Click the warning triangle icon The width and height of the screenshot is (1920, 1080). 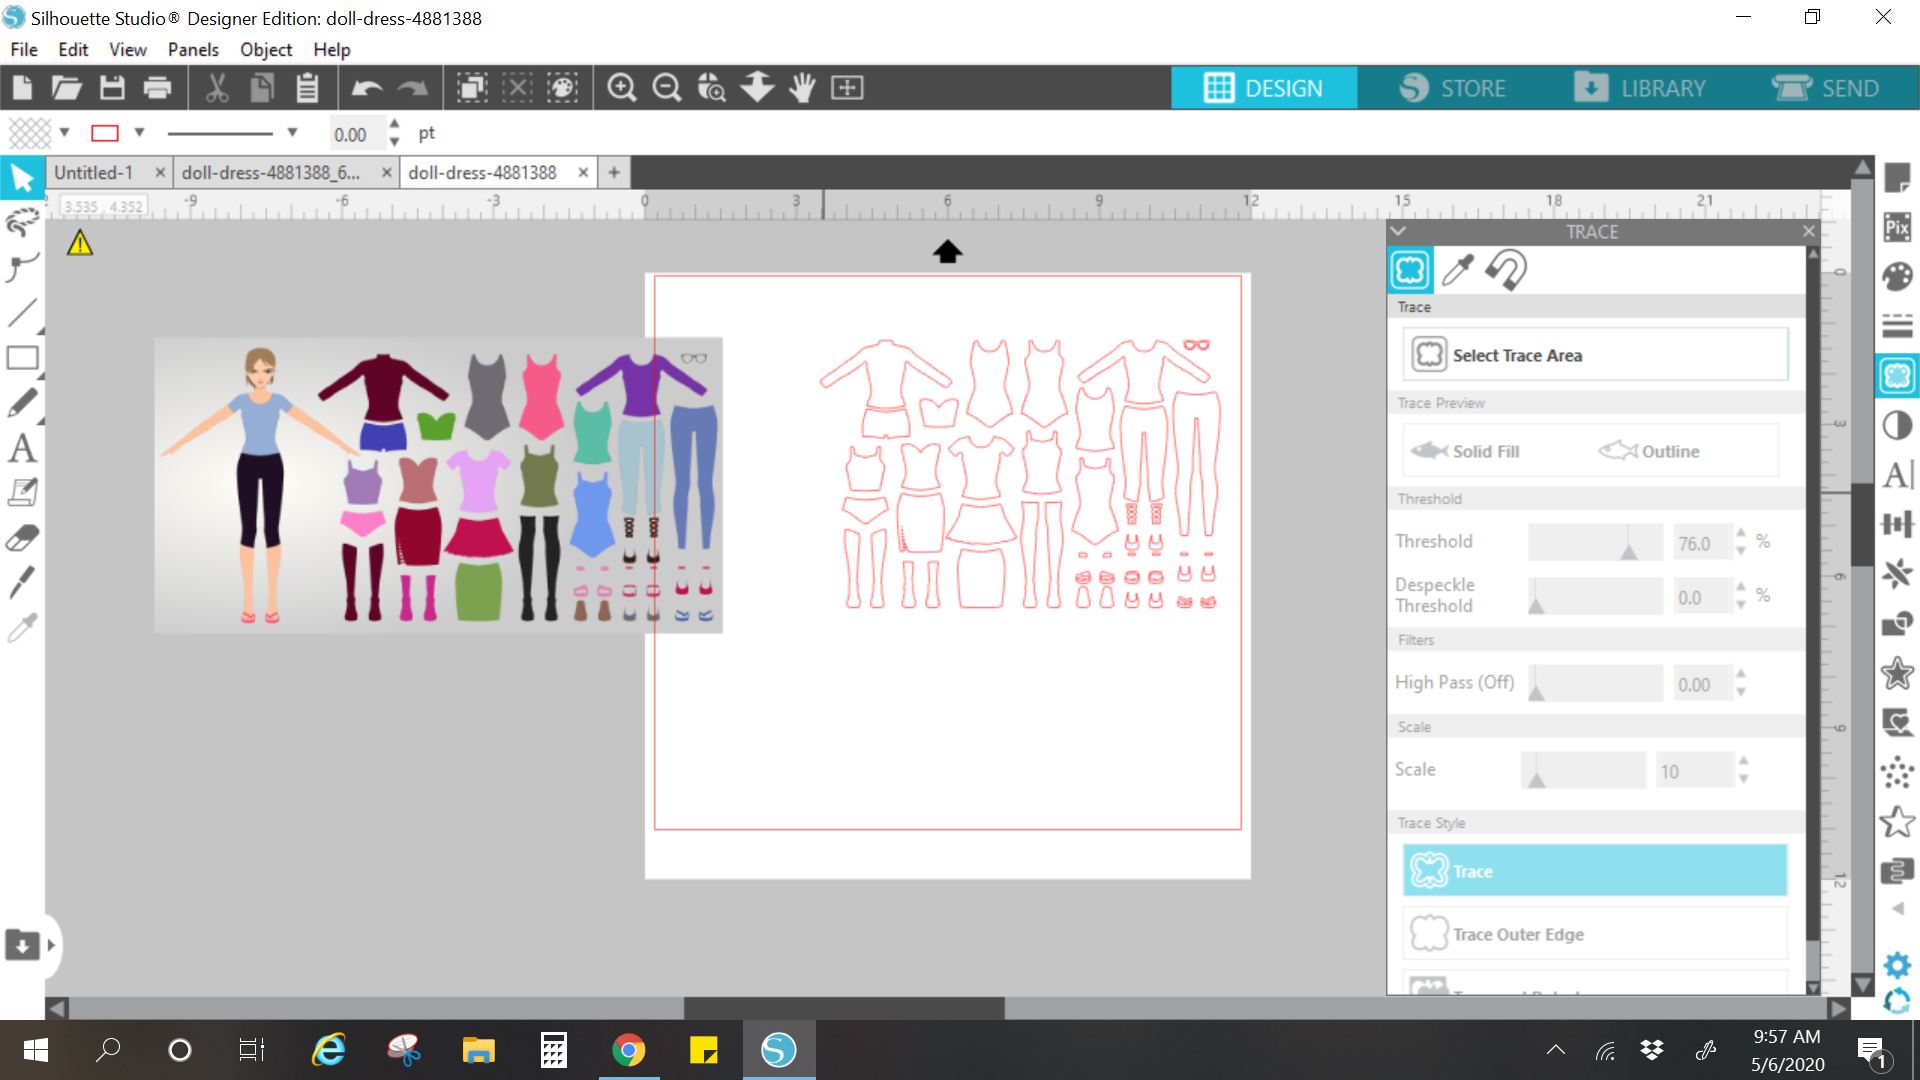tap(80, 242)
